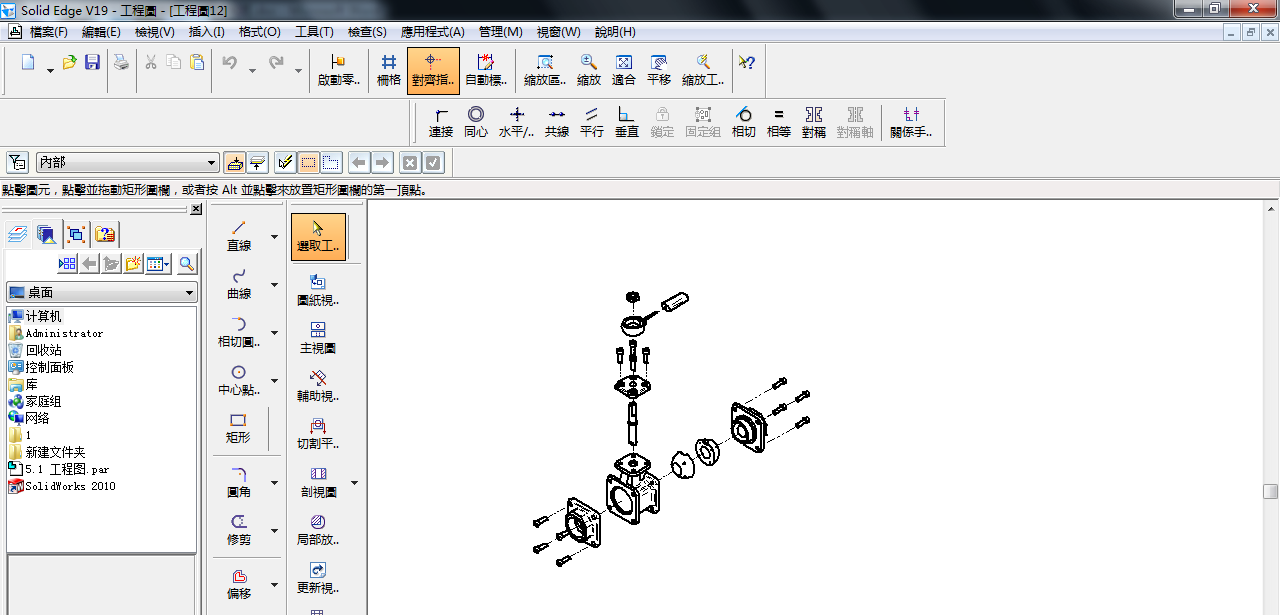Apply the 連接 connect relationship
The height and width of the screenshot is (615, 1280).
click(441, 122)
